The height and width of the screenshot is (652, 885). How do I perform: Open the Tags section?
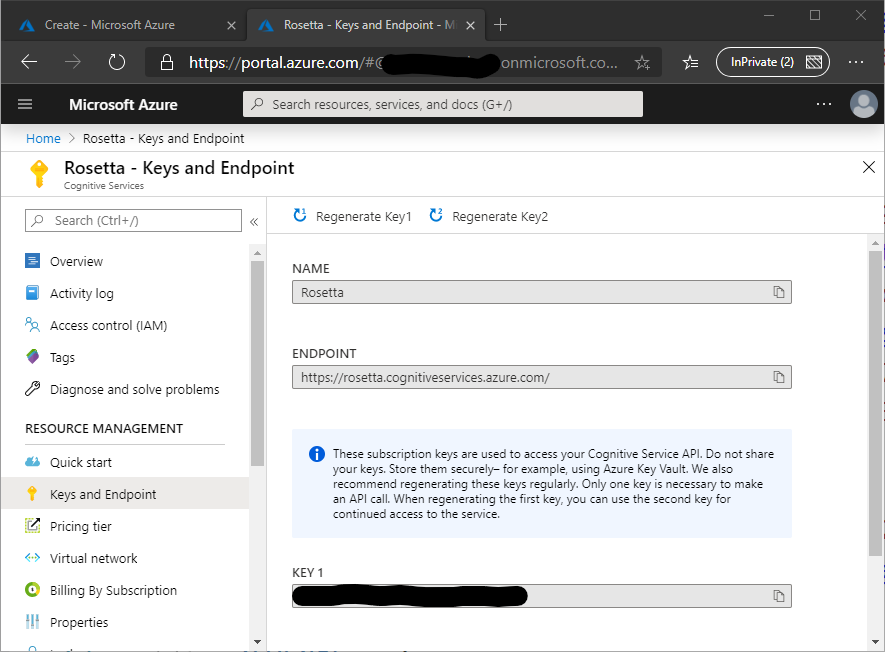click(x=62, y=357)
